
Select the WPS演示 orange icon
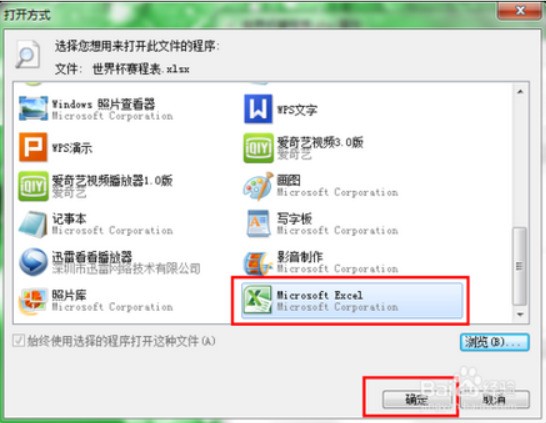(33, 147)
